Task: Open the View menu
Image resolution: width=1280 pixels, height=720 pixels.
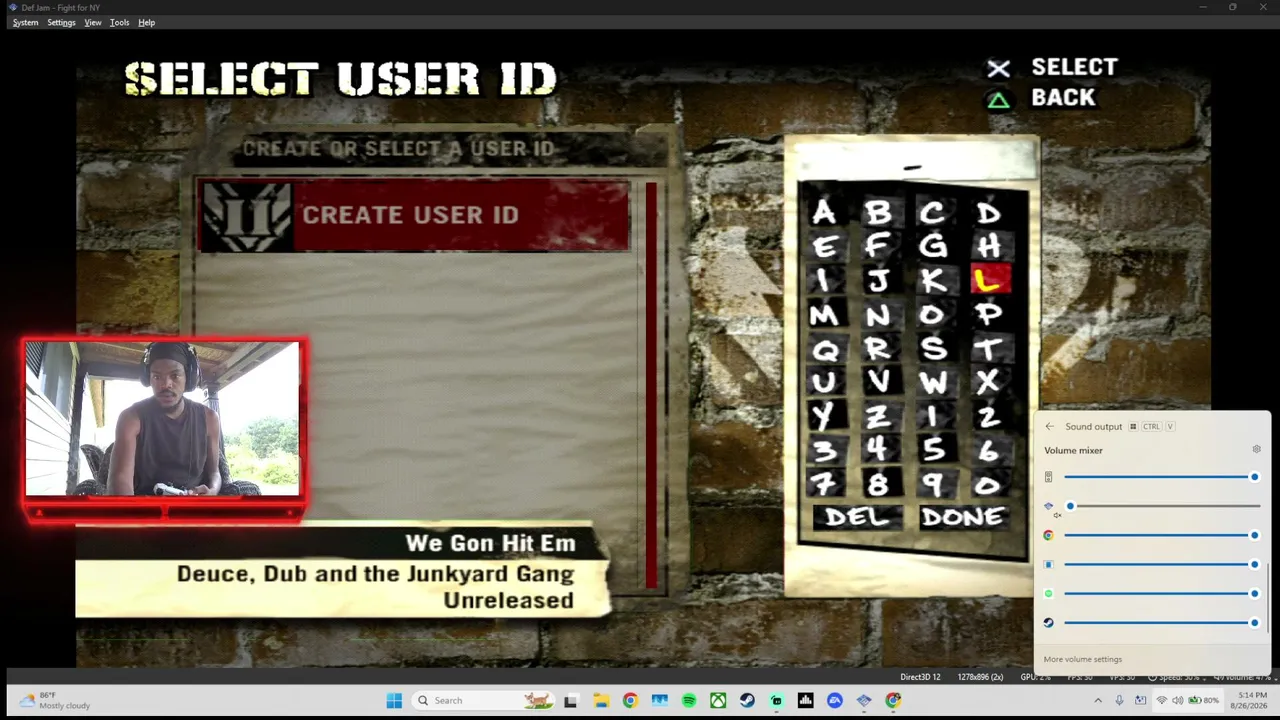Action: (93, 22)
